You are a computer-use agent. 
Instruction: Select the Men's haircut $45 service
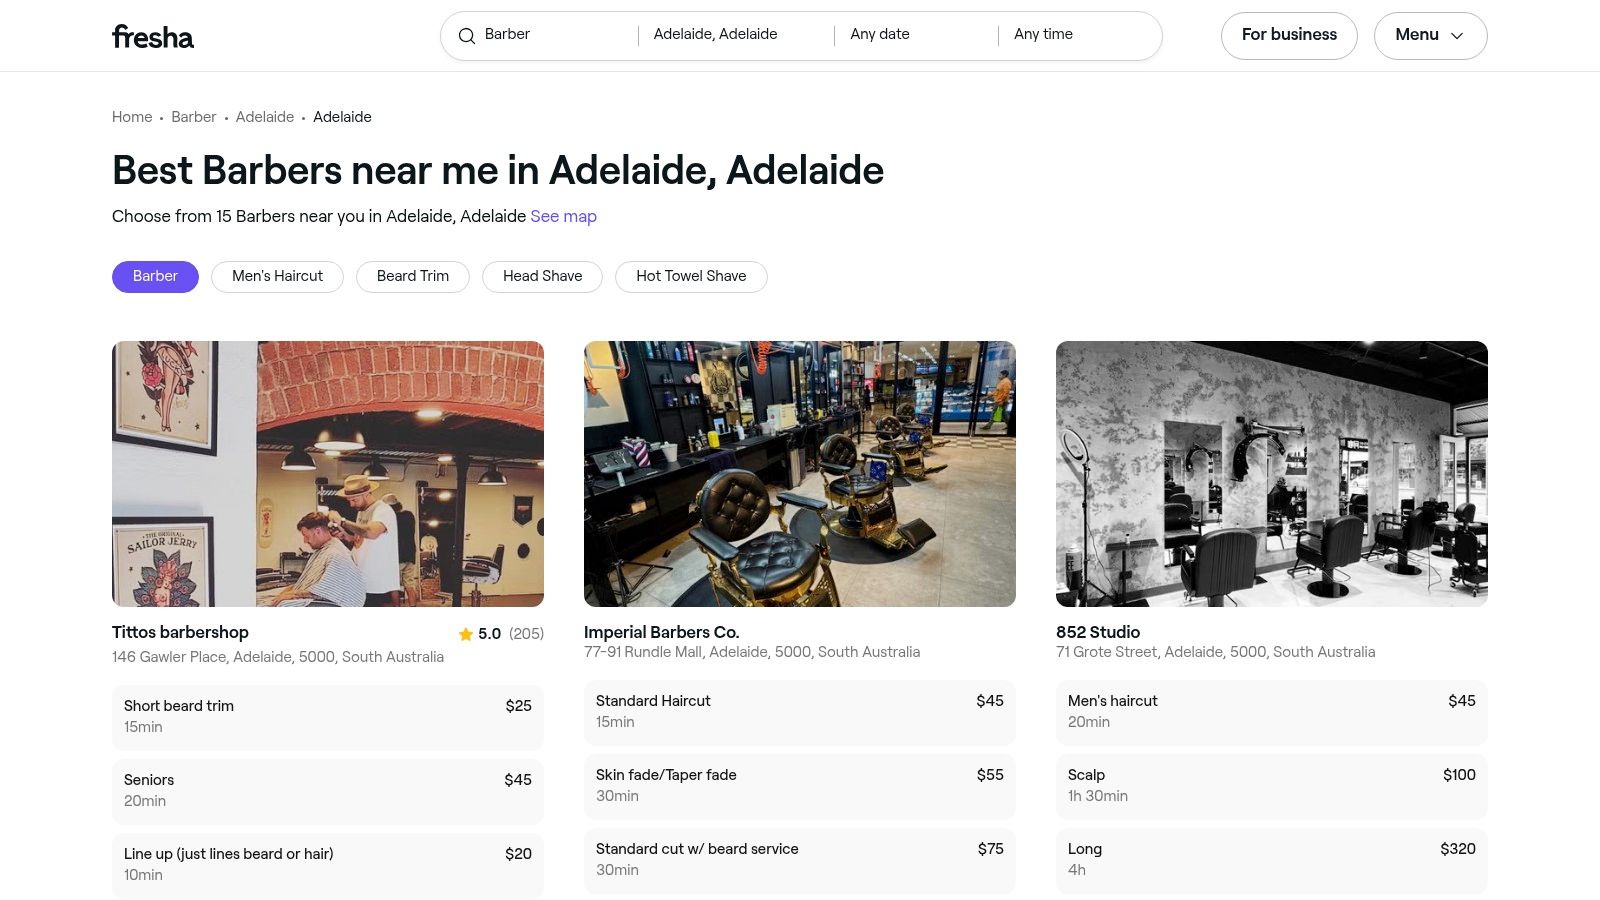click(1272, 712)
